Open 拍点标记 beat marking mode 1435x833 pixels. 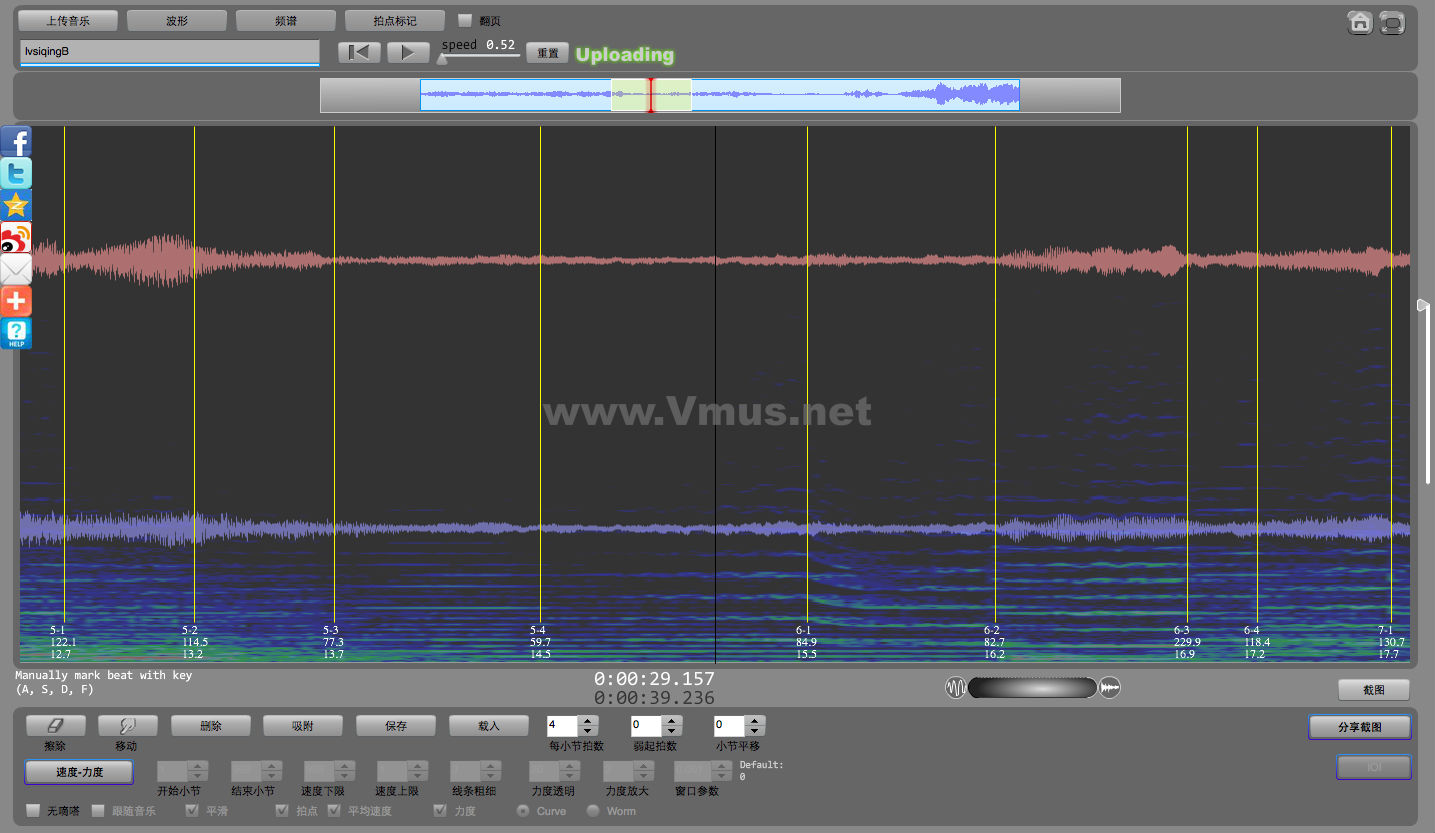pyautogui.click(x=395, y=20)
